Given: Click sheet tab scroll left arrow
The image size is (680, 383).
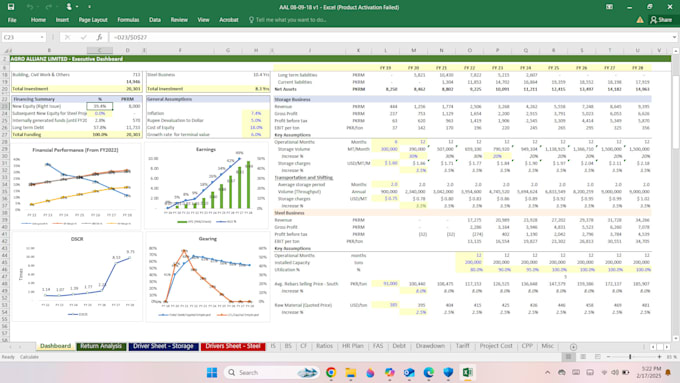Looking at the screenshot, I should point(10,347).
